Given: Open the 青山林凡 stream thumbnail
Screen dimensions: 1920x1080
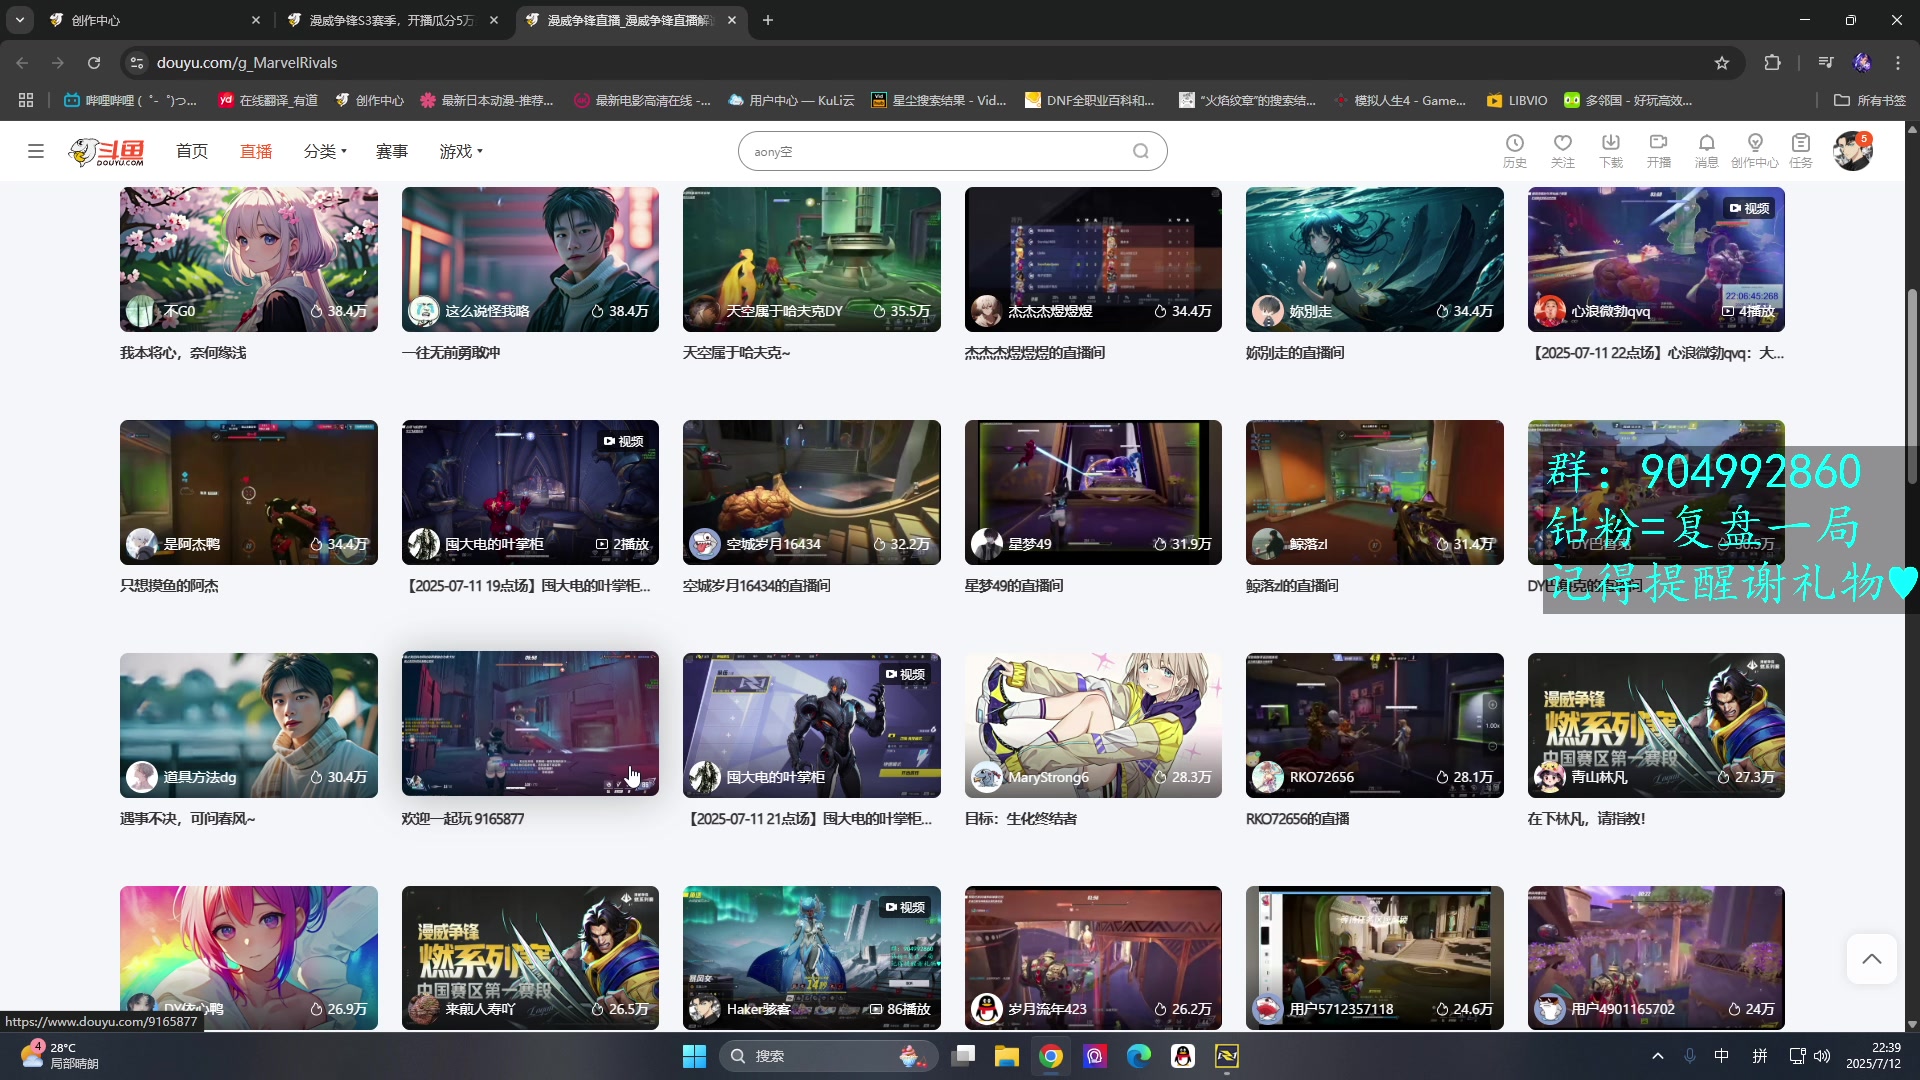Looking at the screenshot, I should coord(1656,725).
